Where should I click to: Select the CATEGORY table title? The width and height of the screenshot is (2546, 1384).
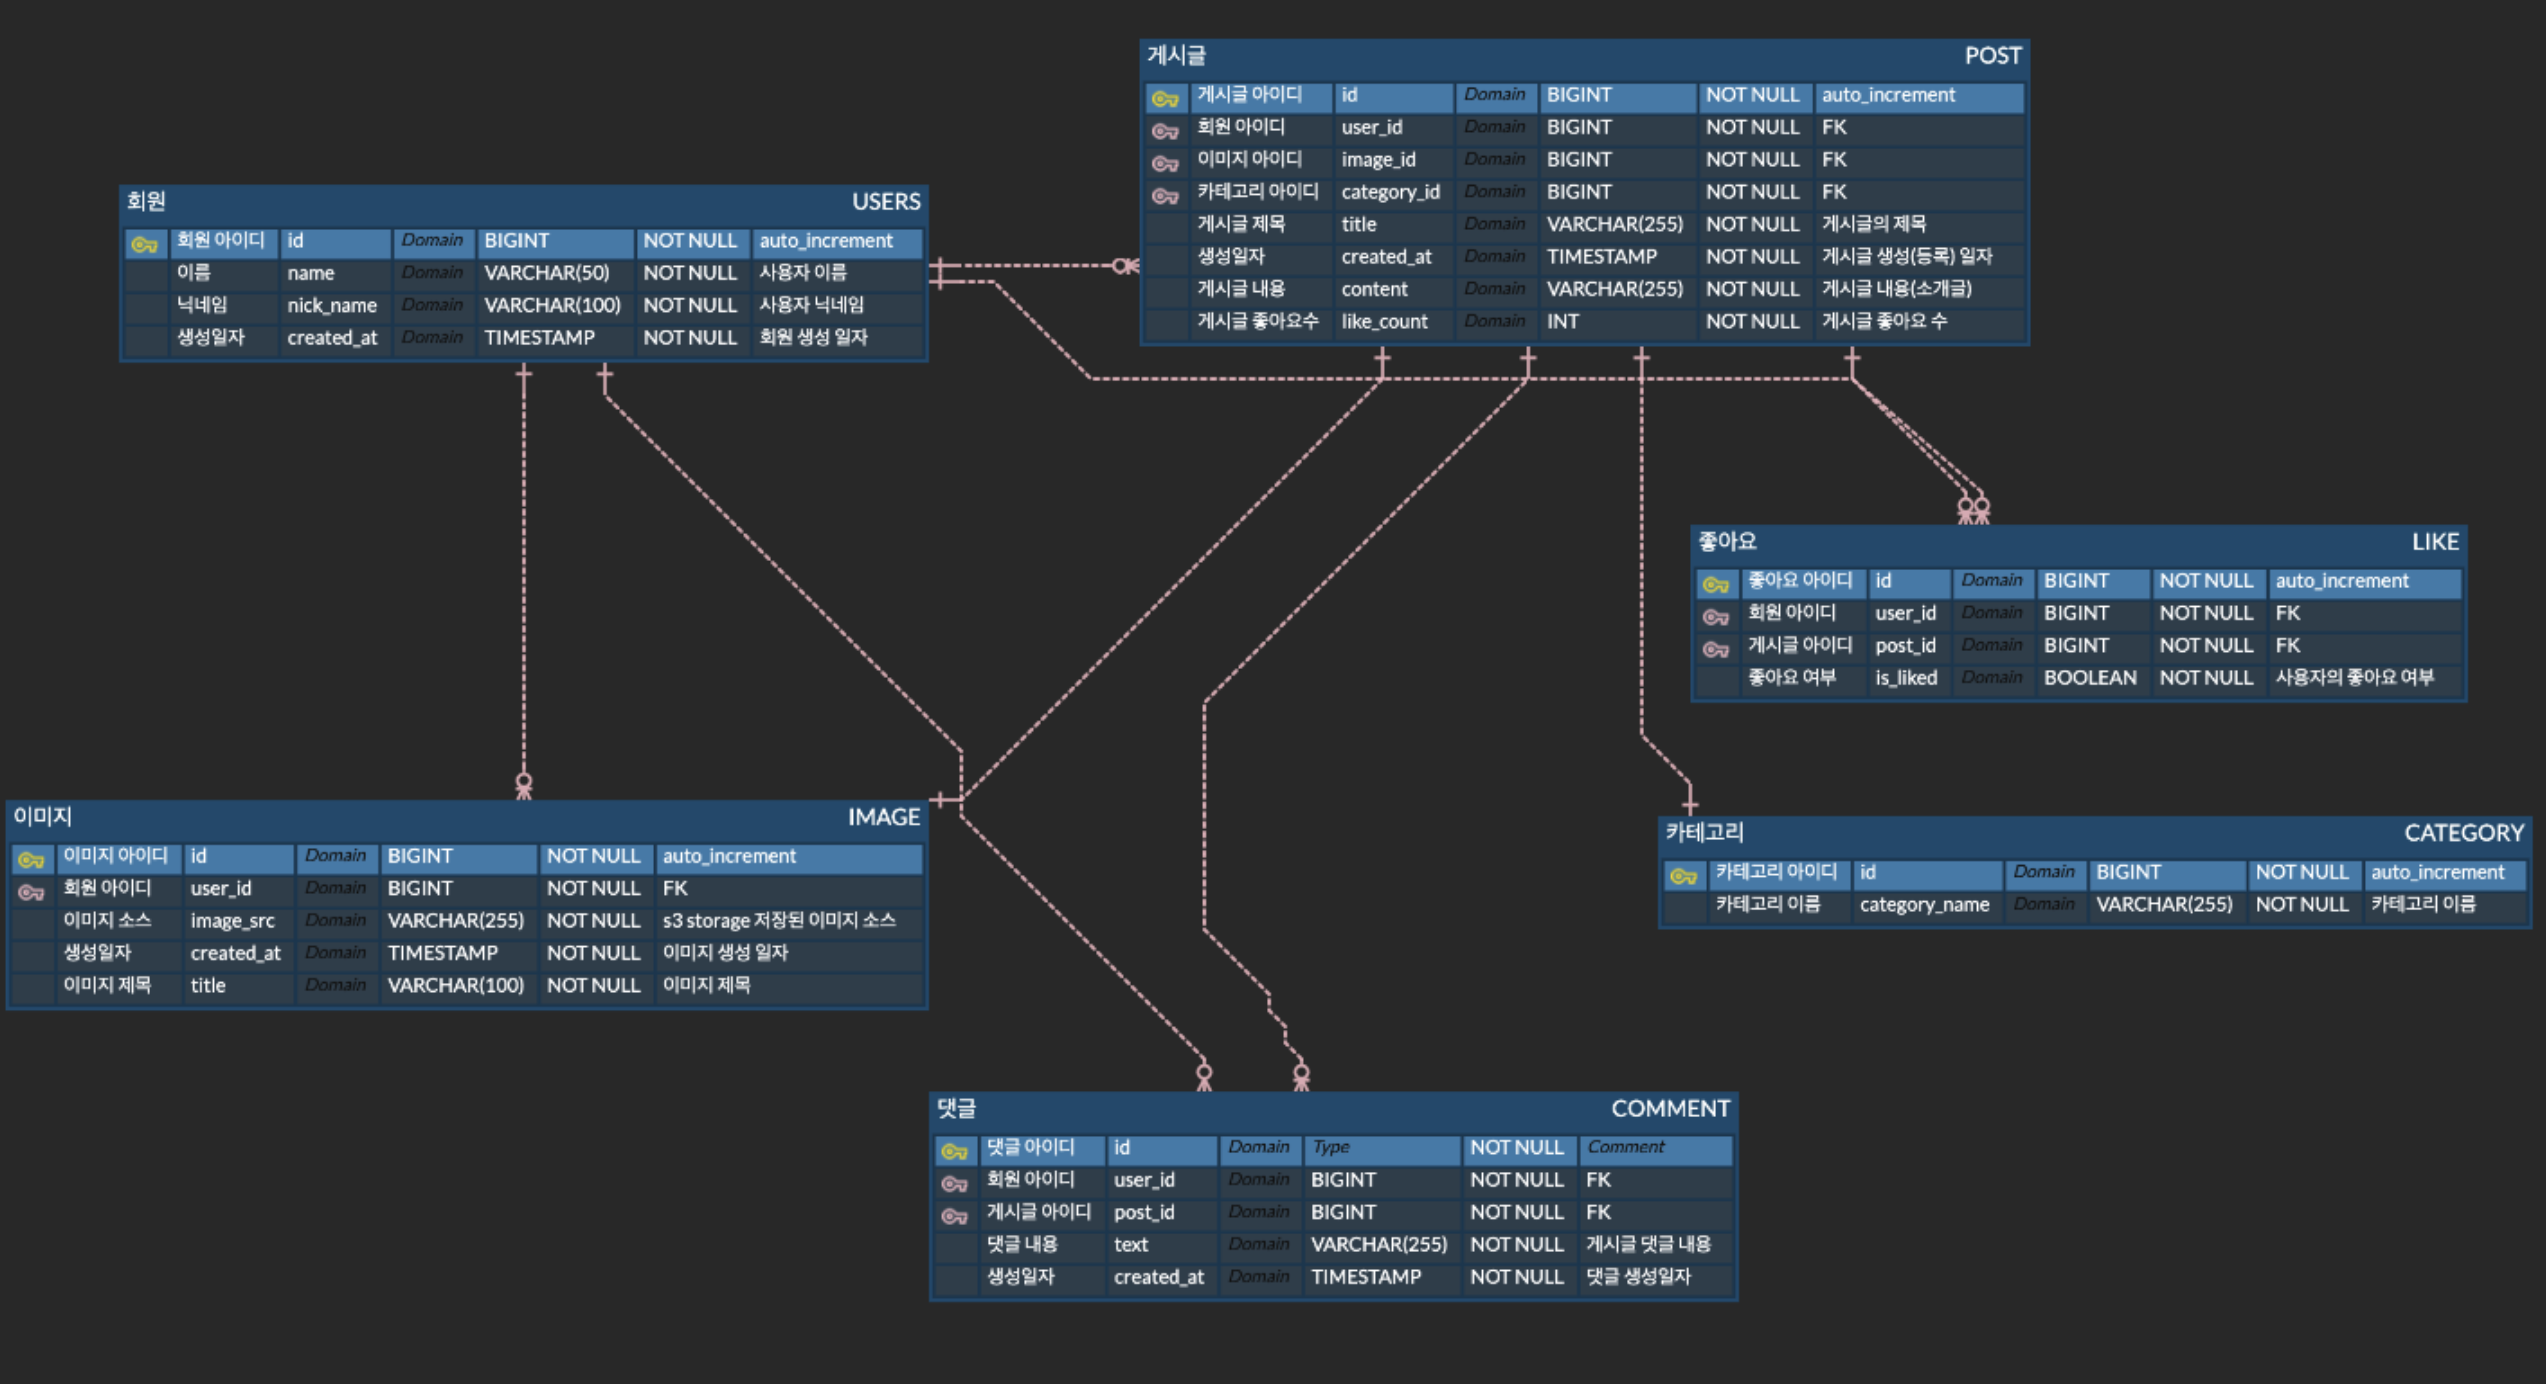[2464, 832]
